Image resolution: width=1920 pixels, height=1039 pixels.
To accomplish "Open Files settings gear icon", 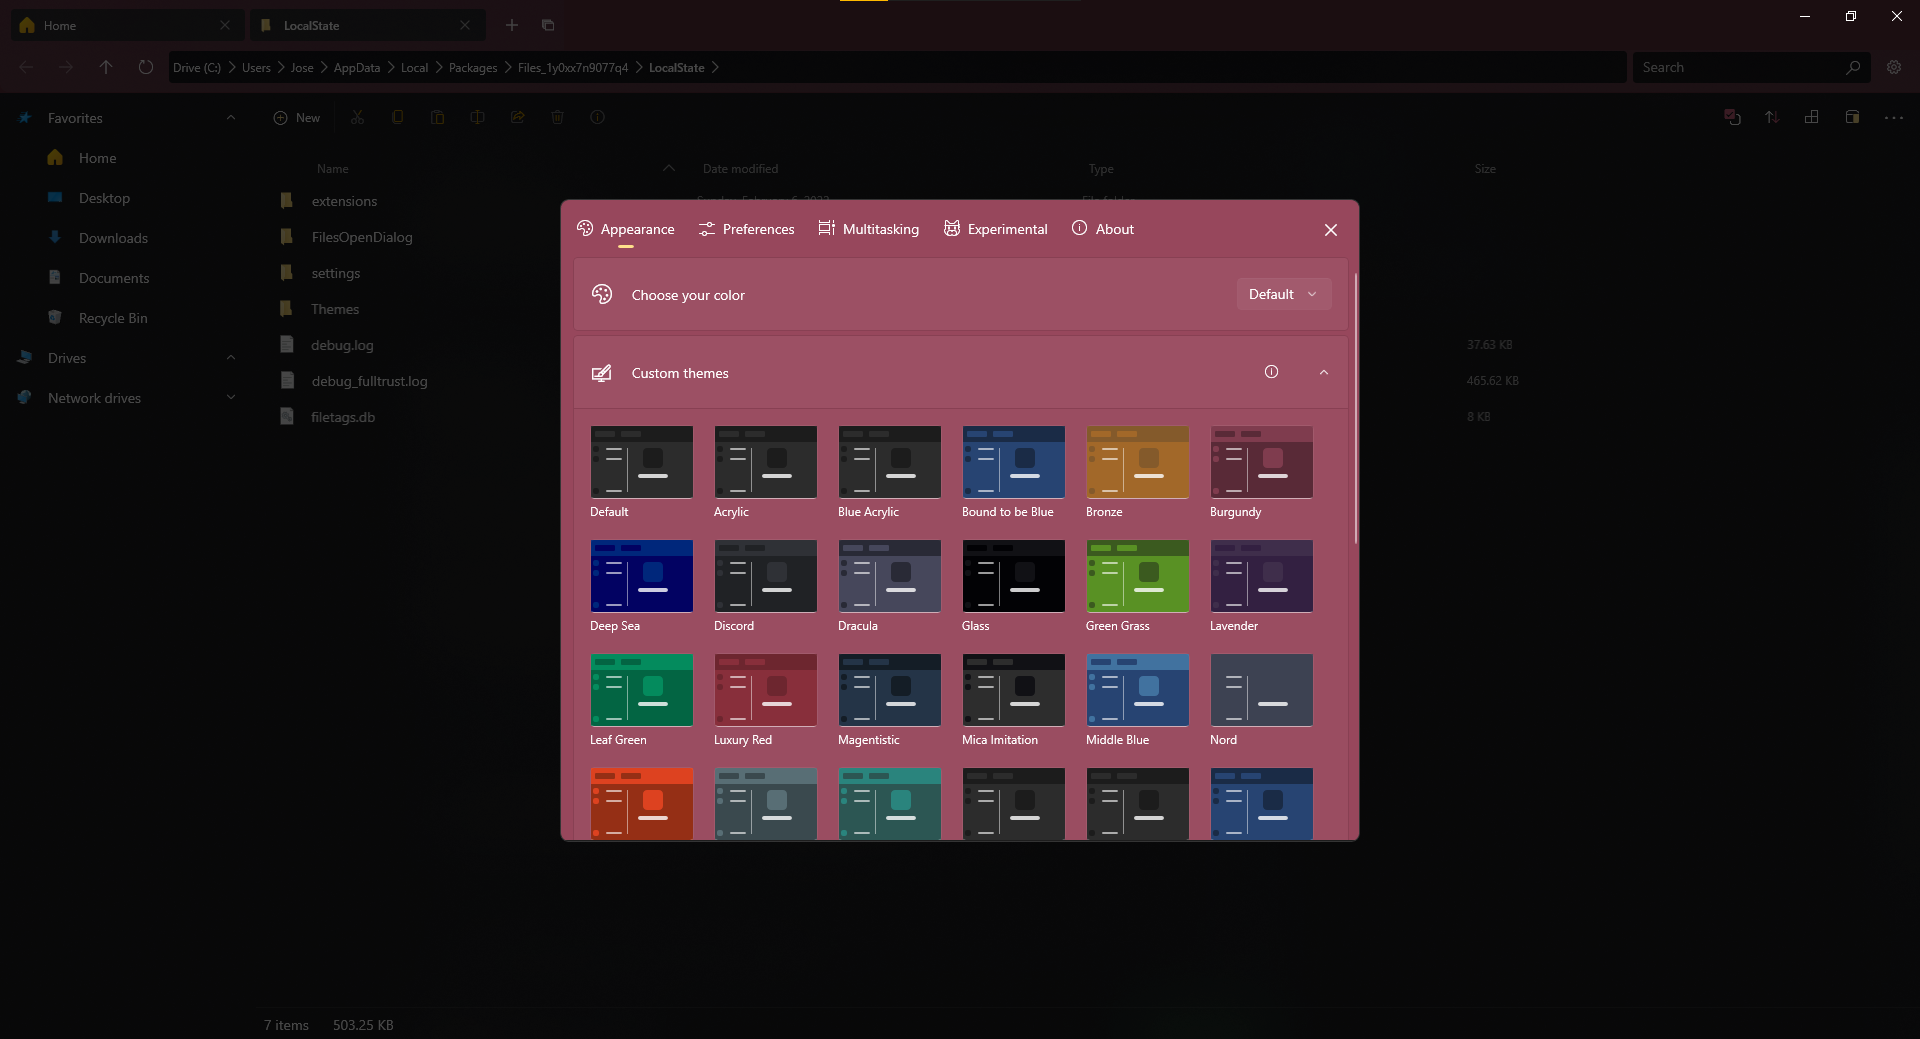I will click(1894, 67).
